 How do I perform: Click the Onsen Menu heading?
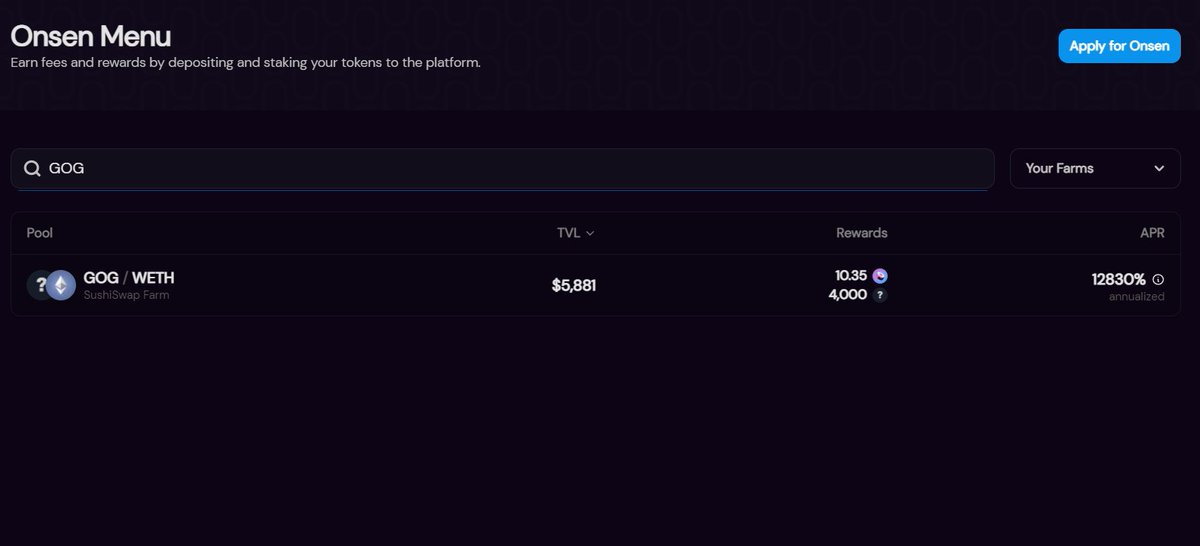[x=91, y=37]
